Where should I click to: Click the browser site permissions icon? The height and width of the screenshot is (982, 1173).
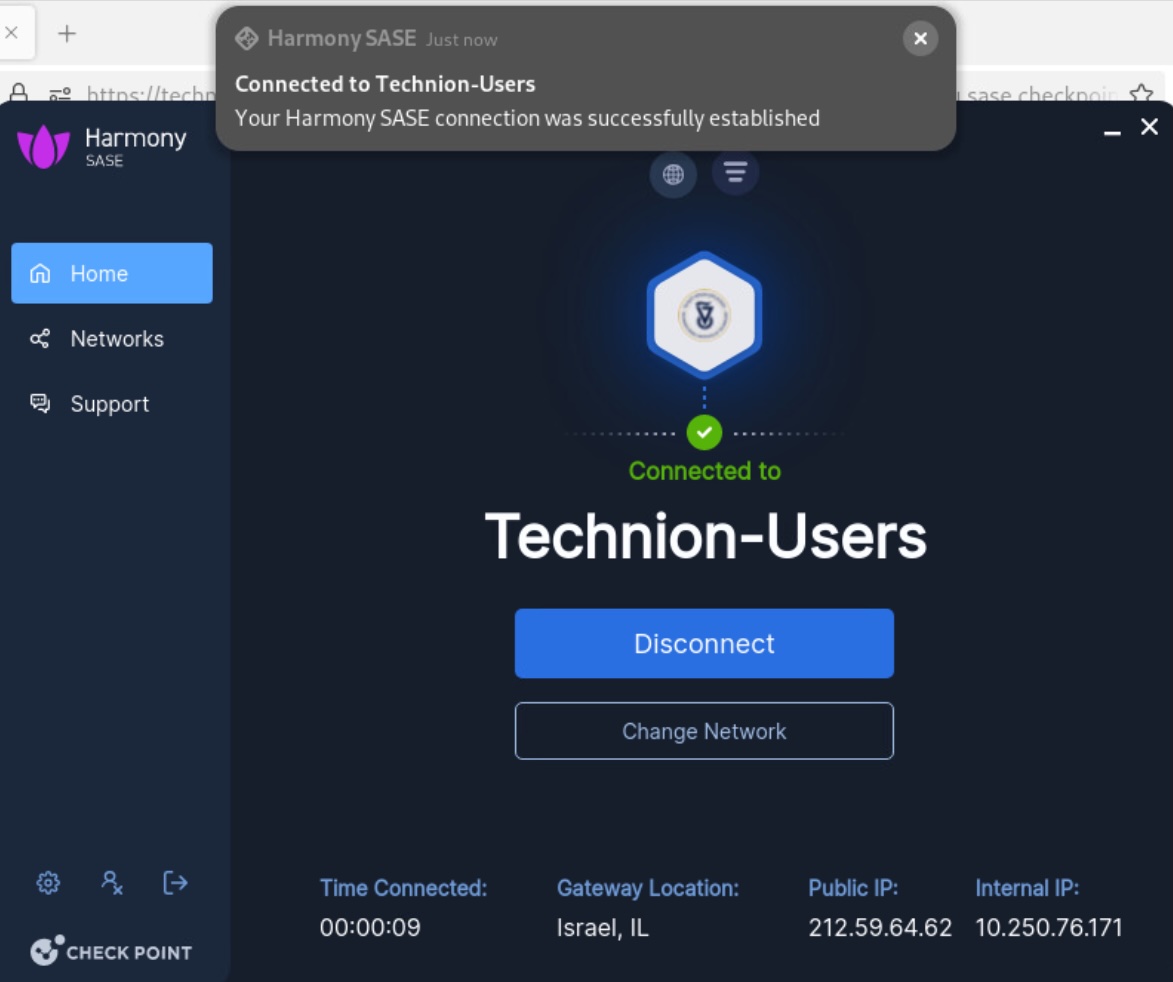[x=60, y=94]
